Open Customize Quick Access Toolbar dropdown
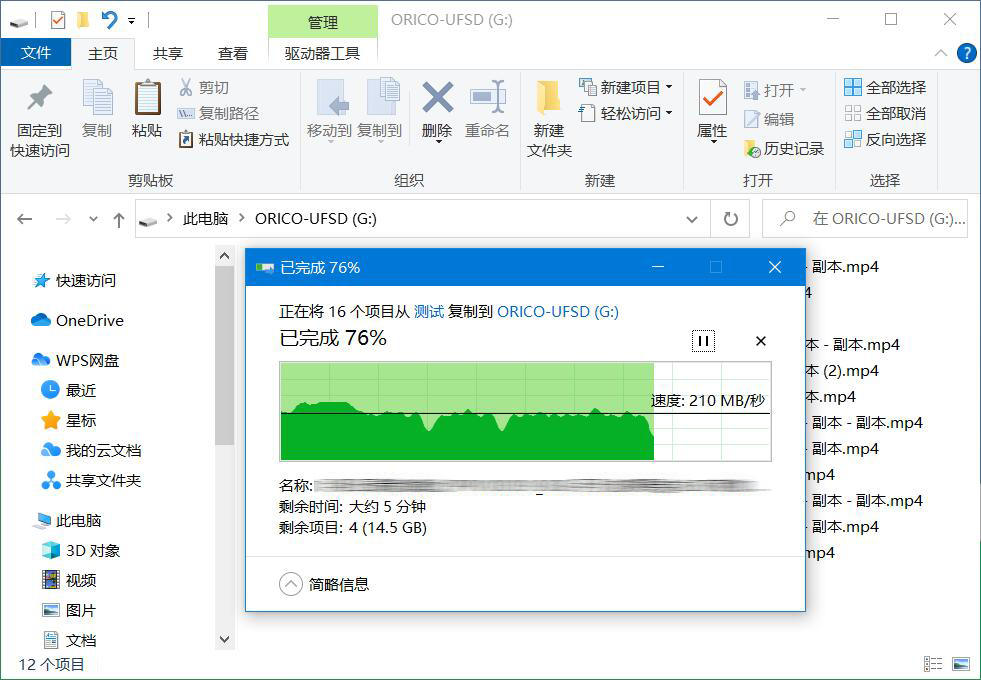 [x=131, y=21]
